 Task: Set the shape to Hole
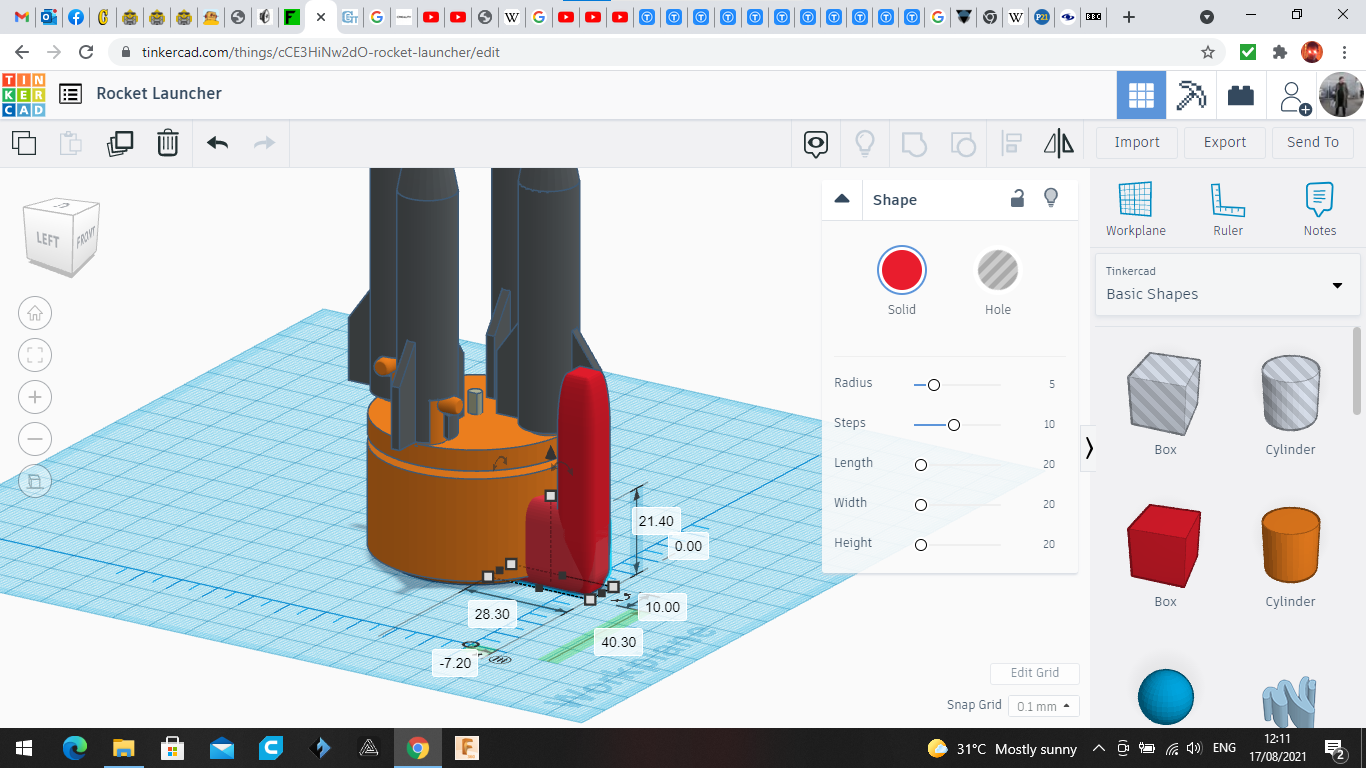[997, 271]
